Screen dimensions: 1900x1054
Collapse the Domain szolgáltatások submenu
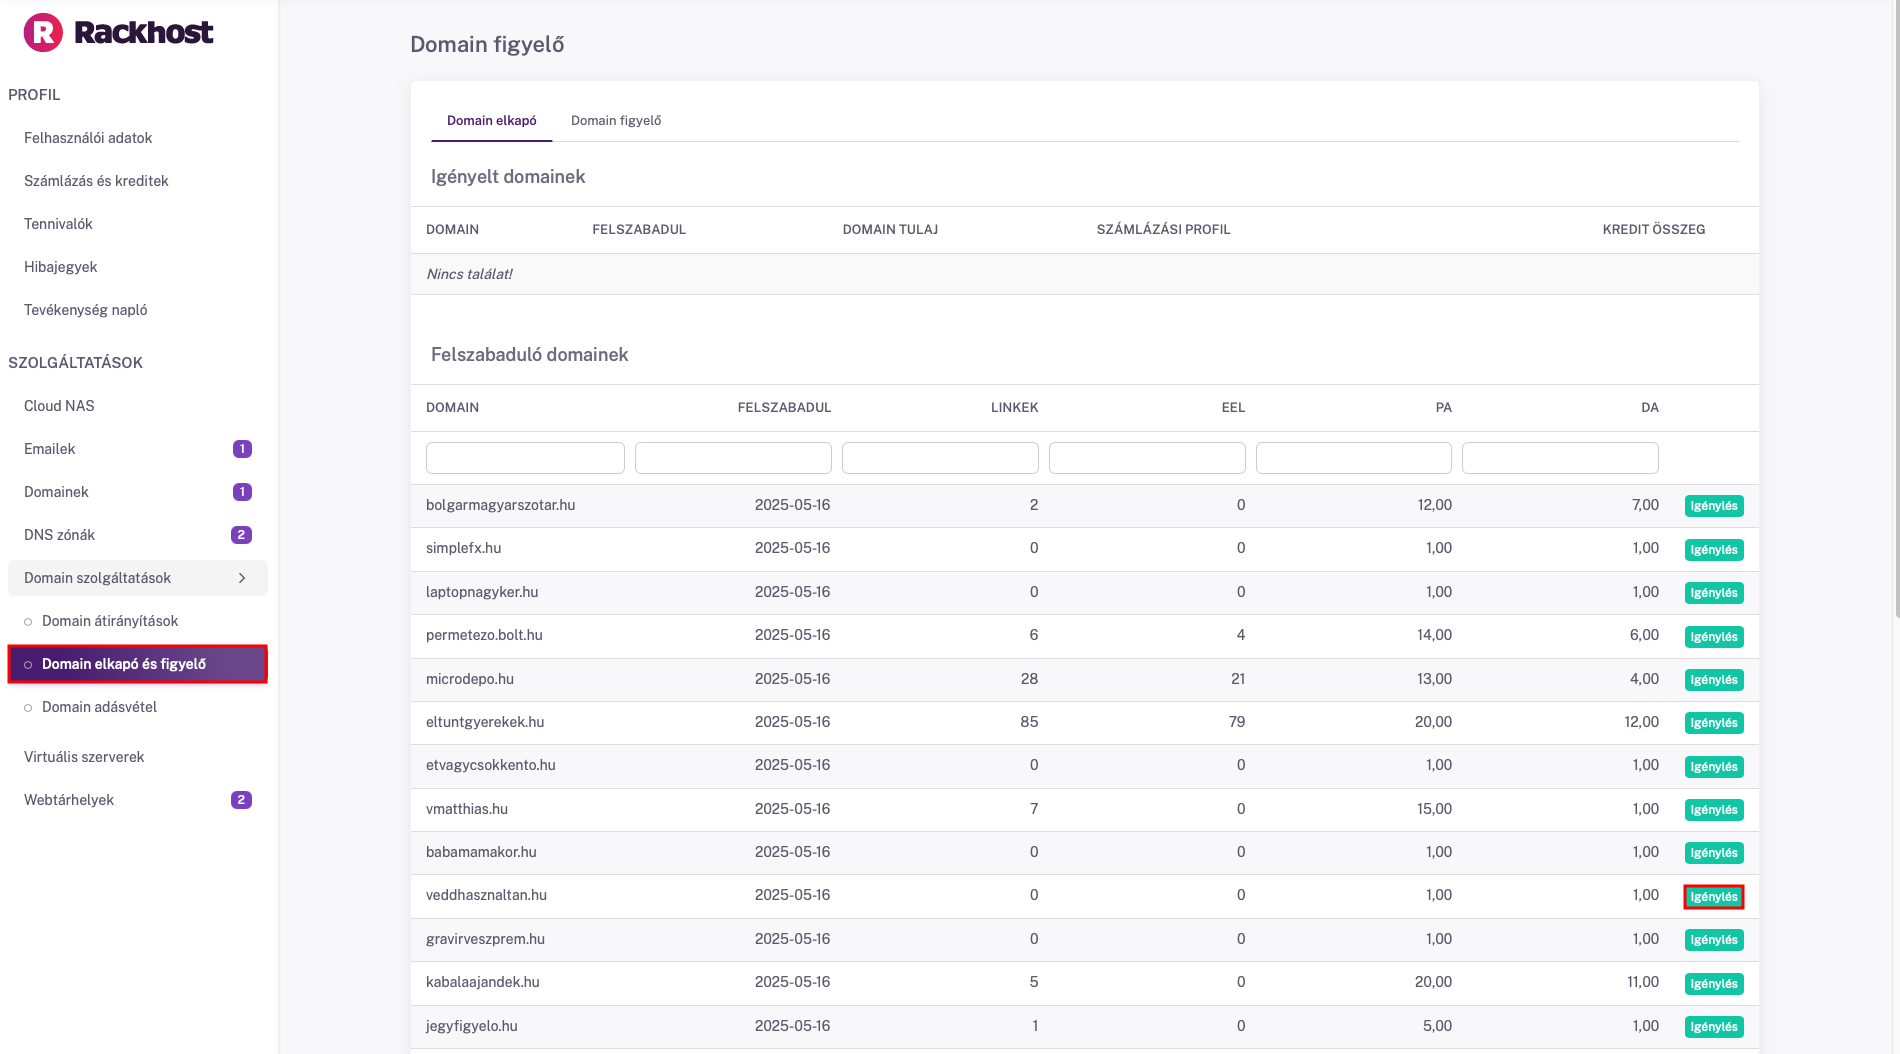(138, 578)
